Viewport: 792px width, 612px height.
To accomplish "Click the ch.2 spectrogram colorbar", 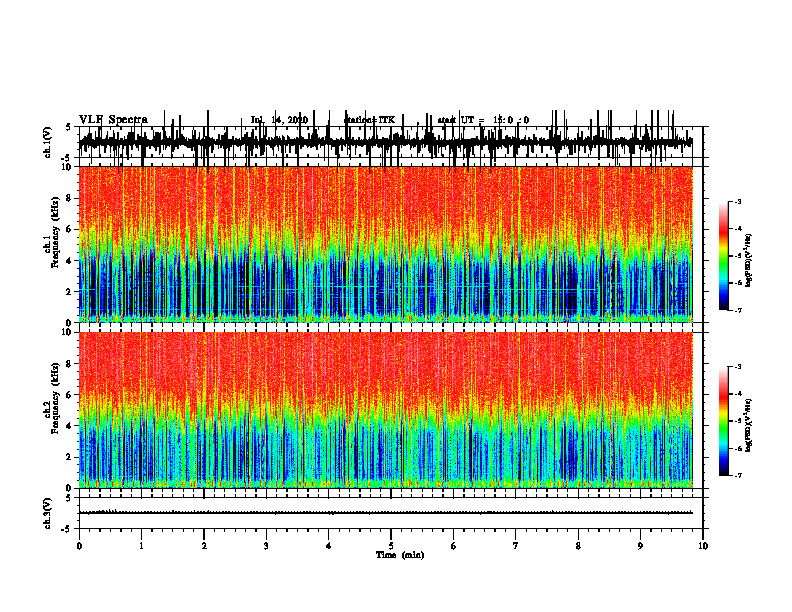I will 723,421.
